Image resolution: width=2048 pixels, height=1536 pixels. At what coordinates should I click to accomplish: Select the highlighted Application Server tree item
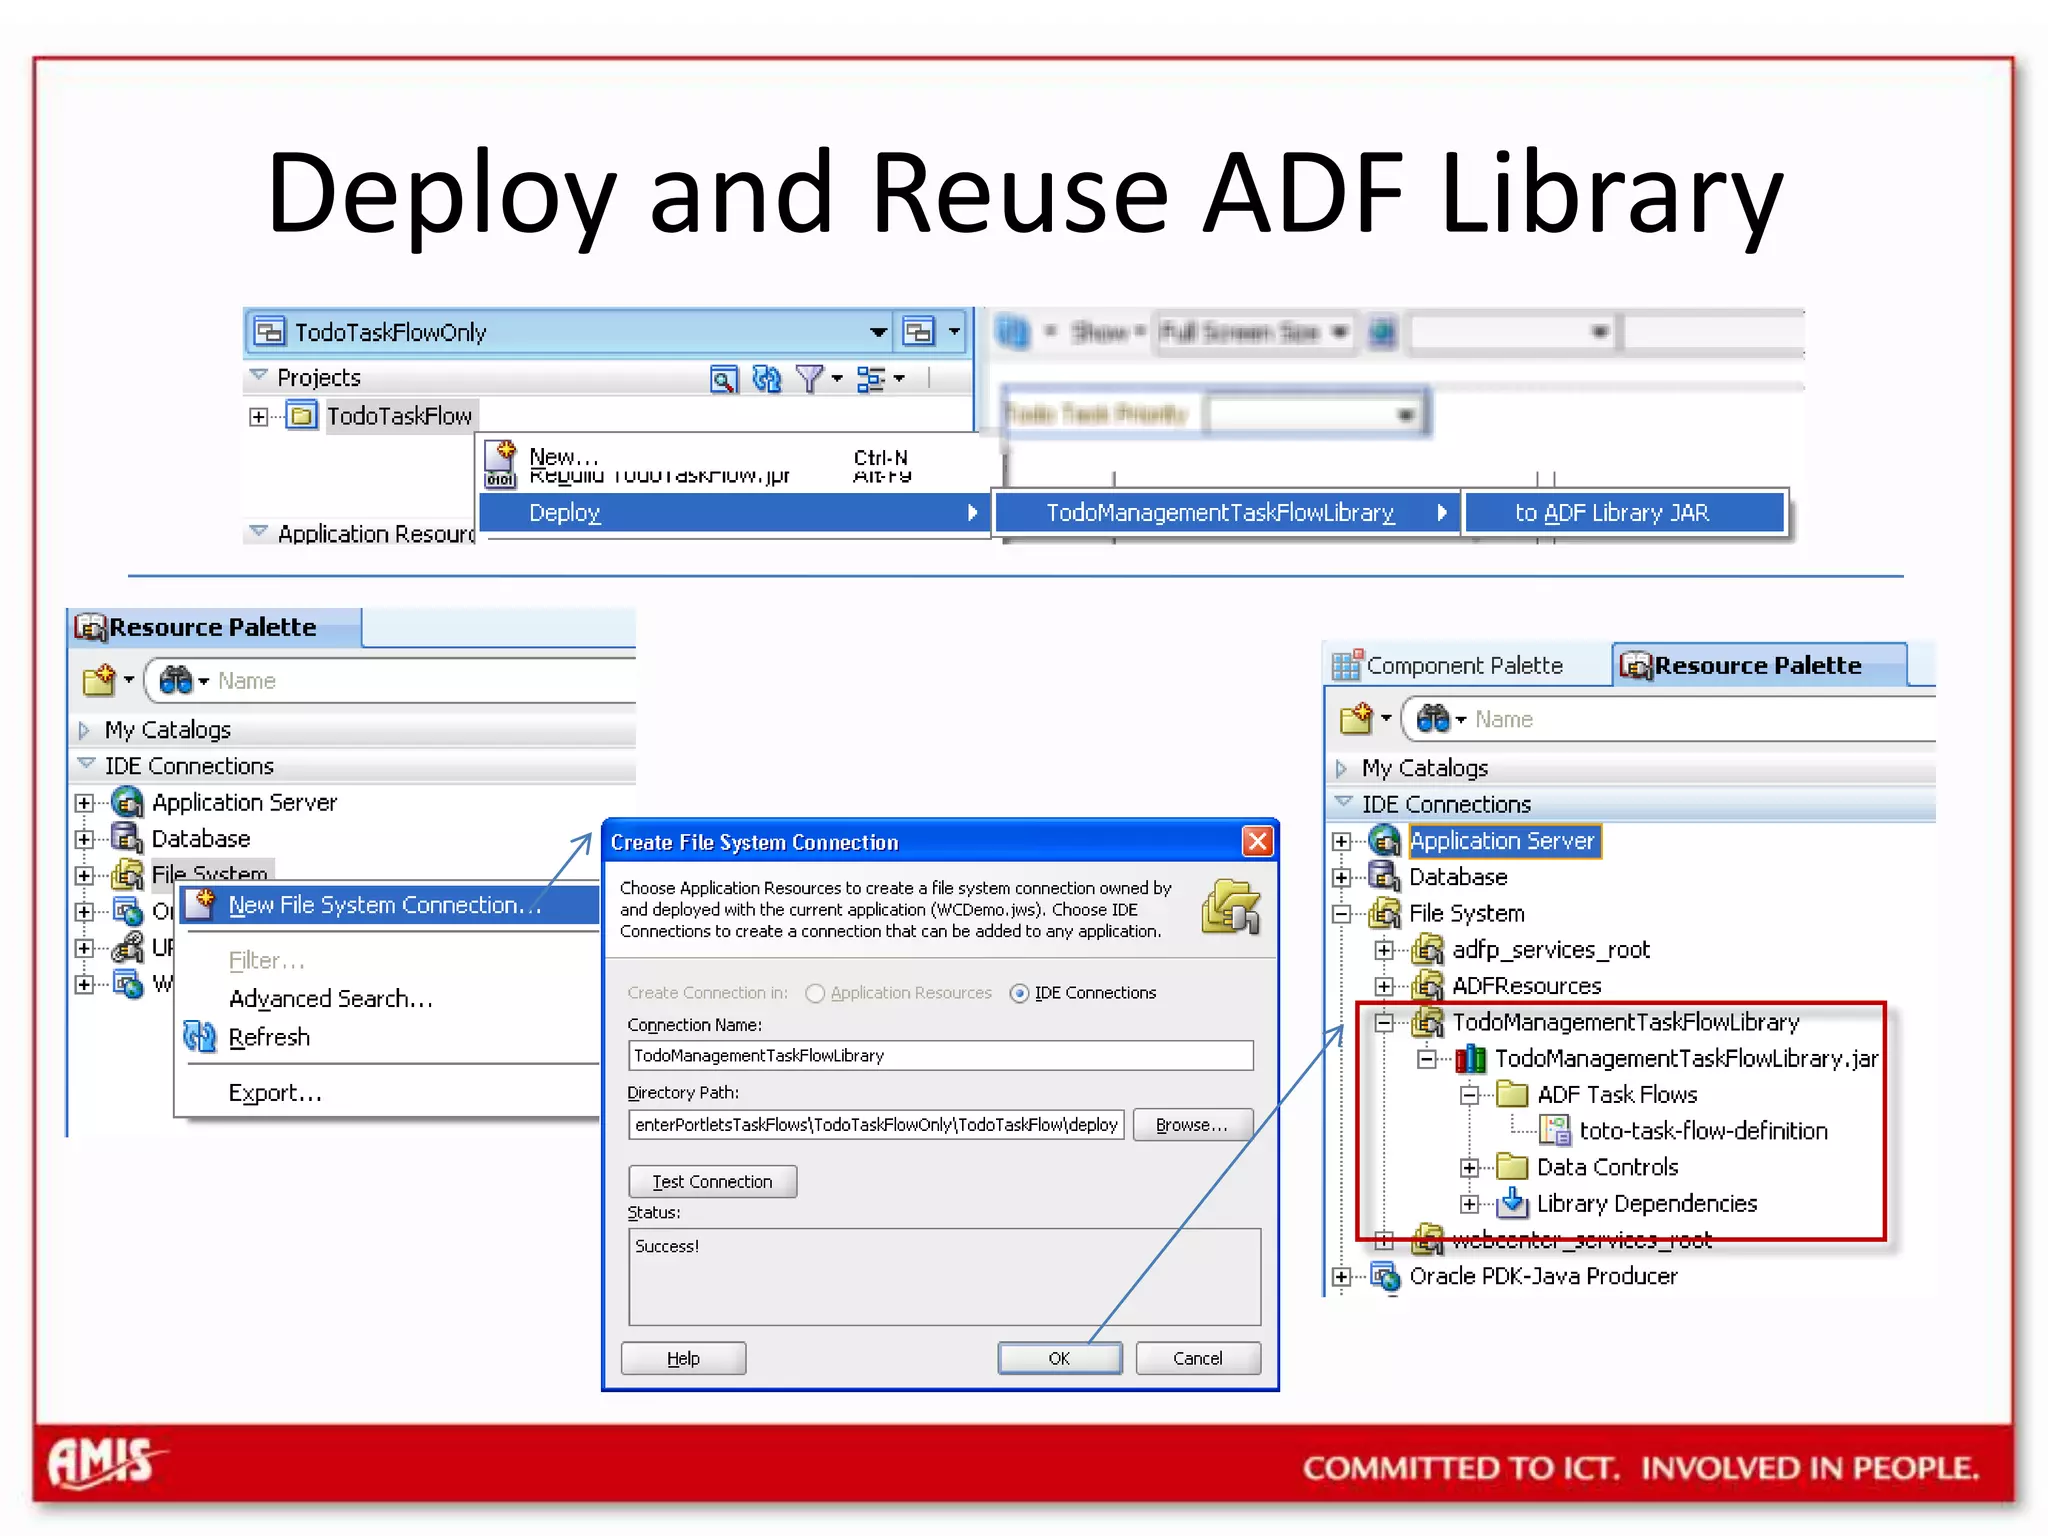tap(1503, 841)
